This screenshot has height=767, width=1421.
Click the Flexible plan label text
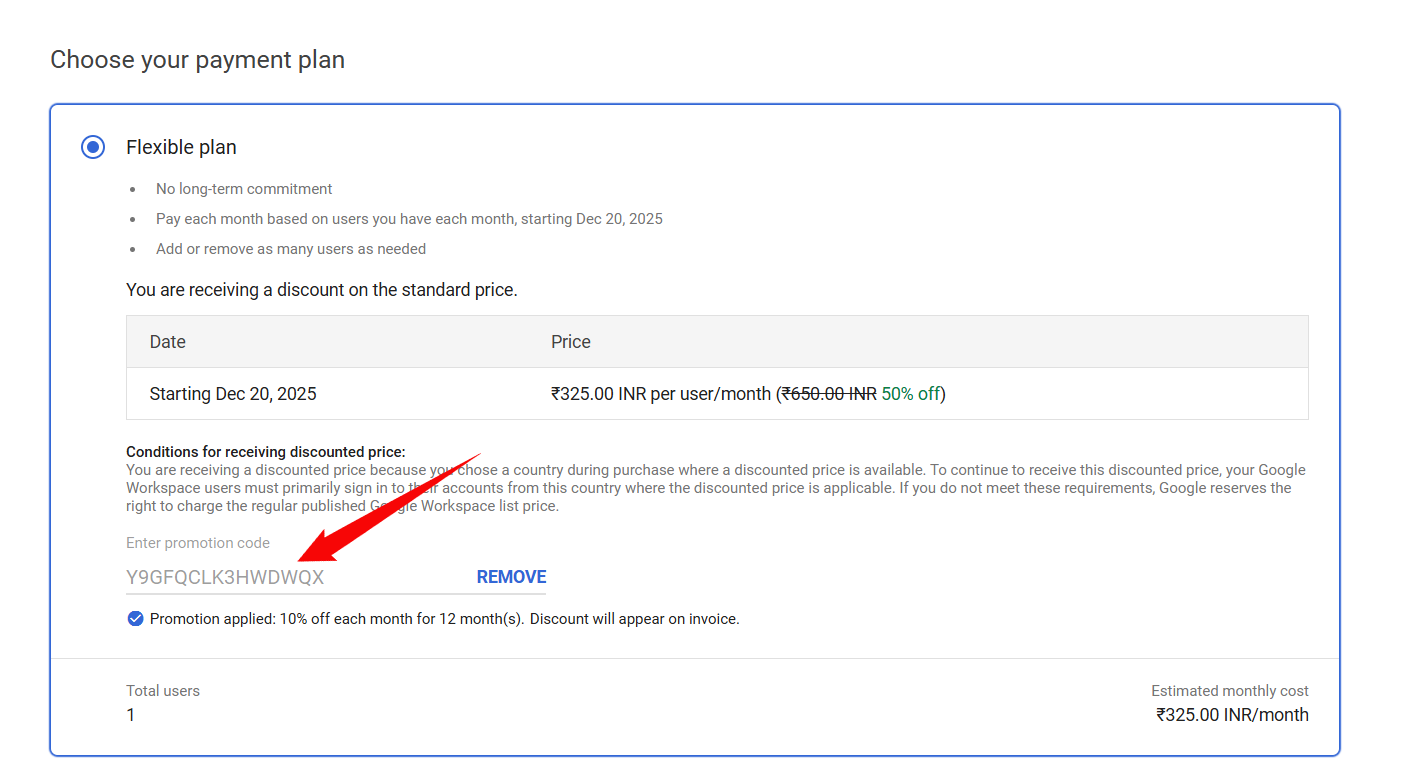click(x=180, y=146)
